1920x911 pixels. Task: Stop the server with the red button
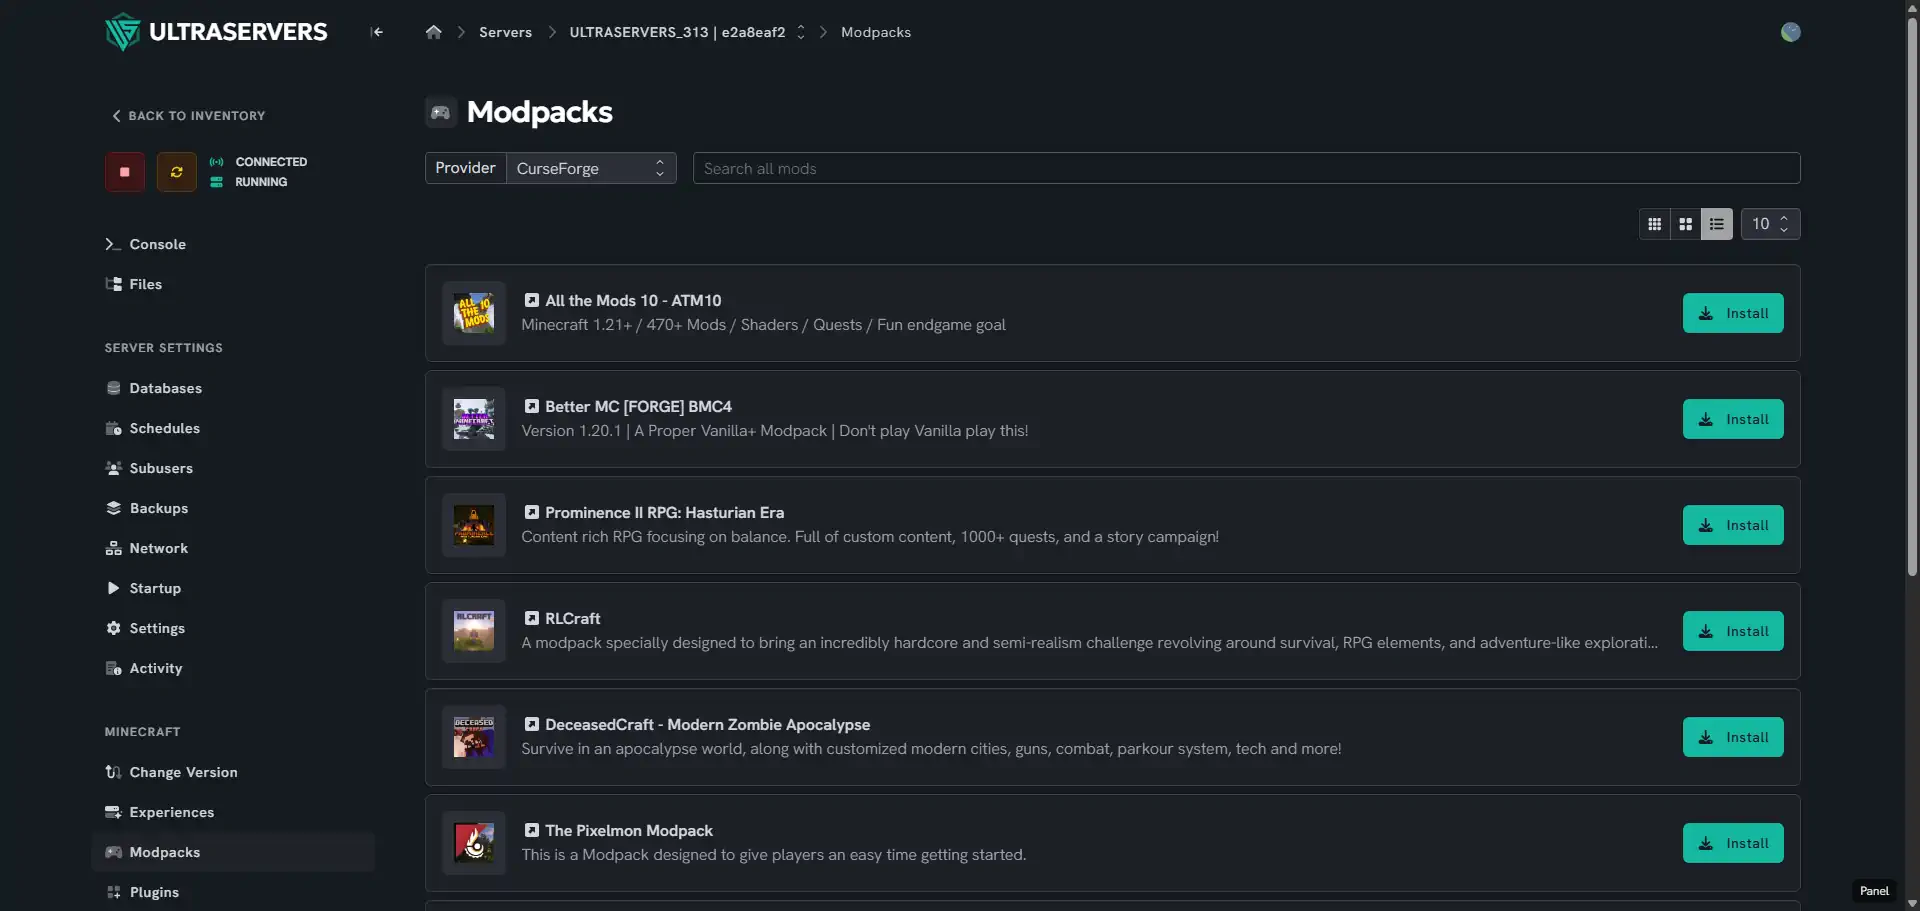pos(125,172)
